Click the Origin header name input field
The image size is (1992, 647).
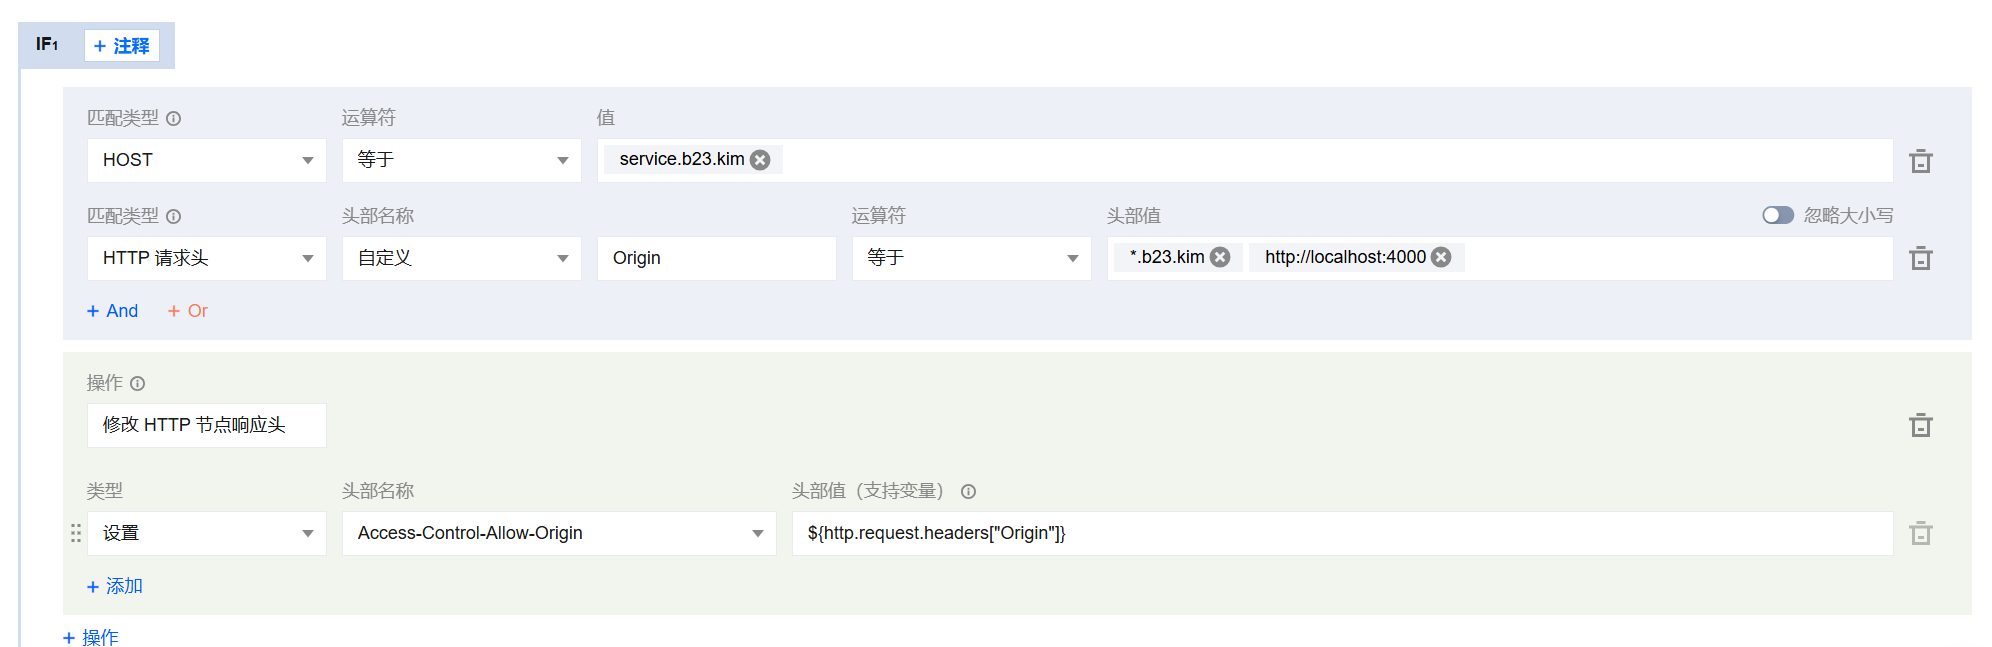(x=716, y=258)
